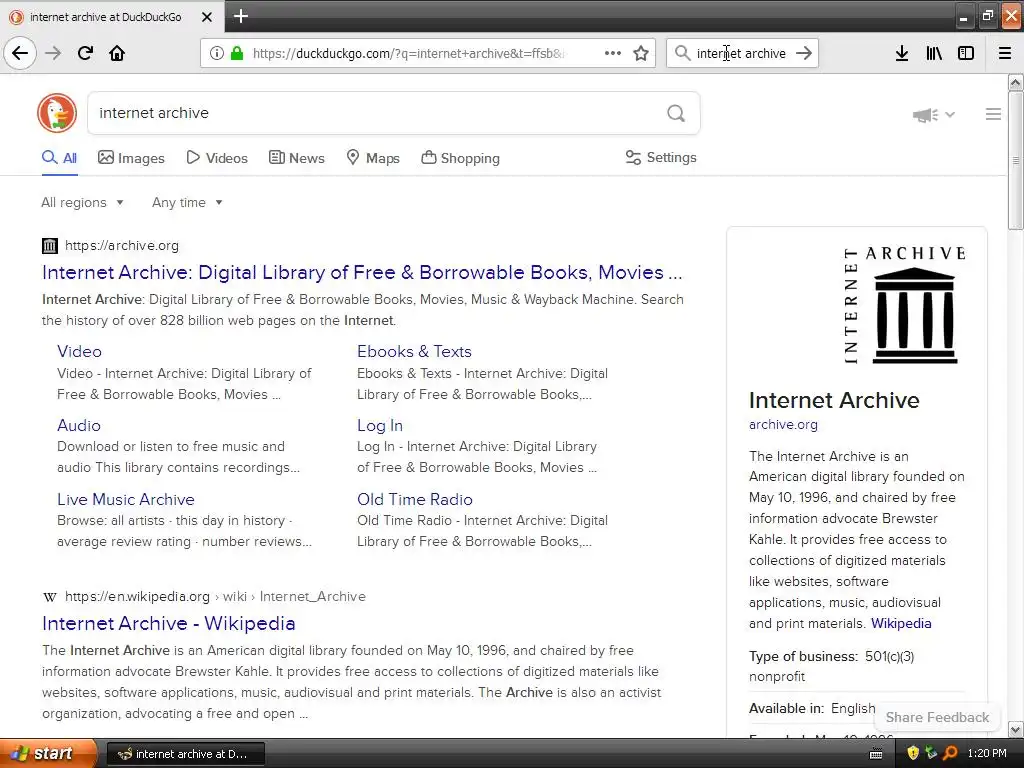Submit search with the arrow in browser search box
The image size is (1024, 768).
point(804,53)
